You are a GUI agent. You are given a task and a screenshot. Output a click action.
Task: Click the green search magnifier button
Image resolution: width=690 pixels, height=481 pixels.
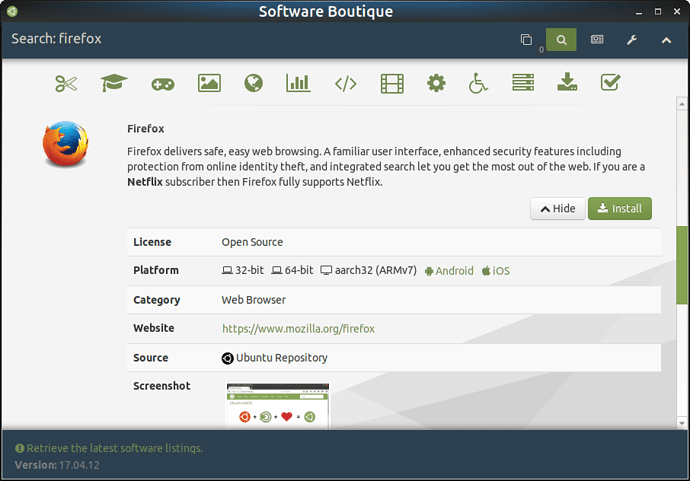click(x=561, y=40)
